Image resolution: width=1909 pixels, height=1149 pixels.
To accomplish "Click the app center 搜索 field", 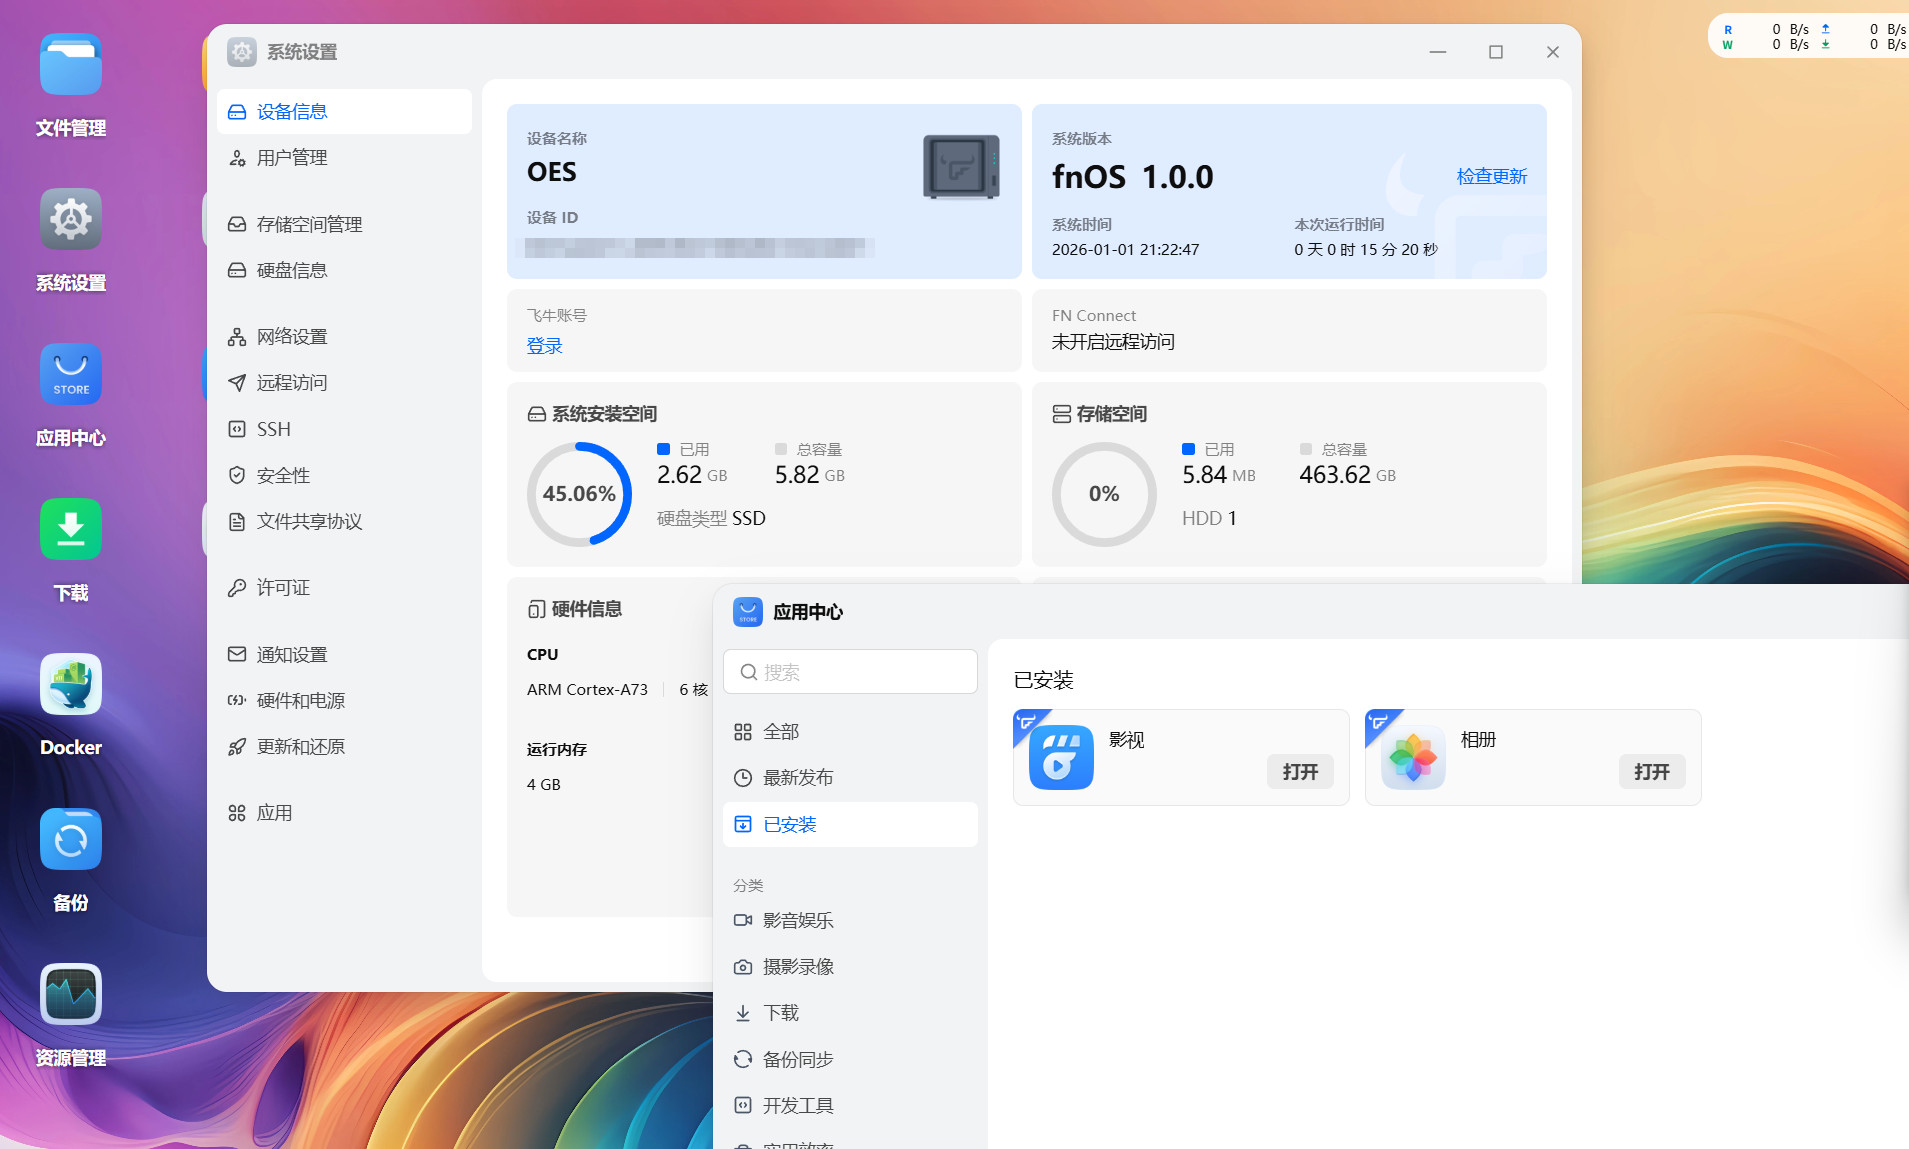I will [850, 672].
